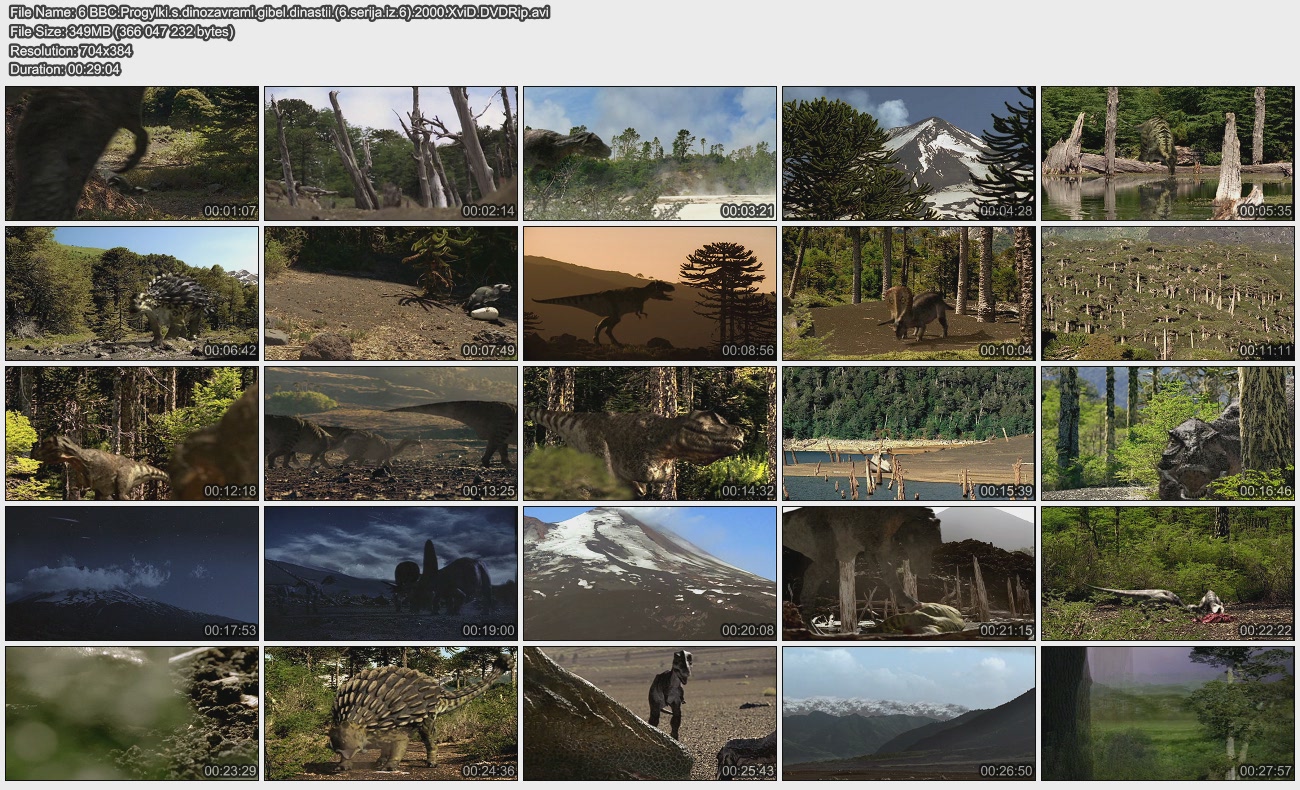Click the frame timestamped 00:03:21
Image resolution: width=1300 pixels, height=790 pixels.
click(650, 153)
